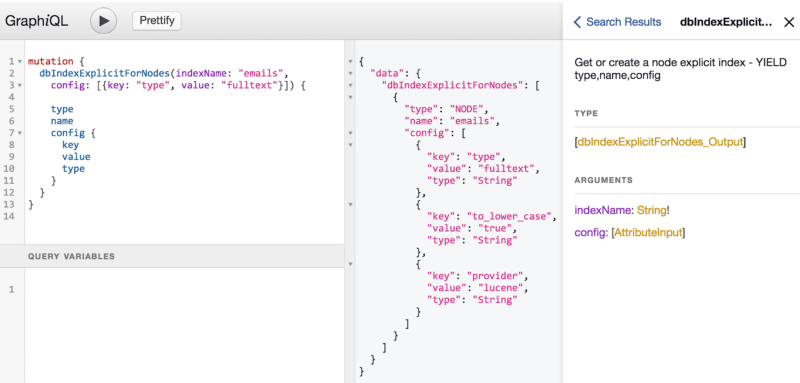Collapse the result root object fold arrow
Screen dimensions: 800x383
pos(351,62)
